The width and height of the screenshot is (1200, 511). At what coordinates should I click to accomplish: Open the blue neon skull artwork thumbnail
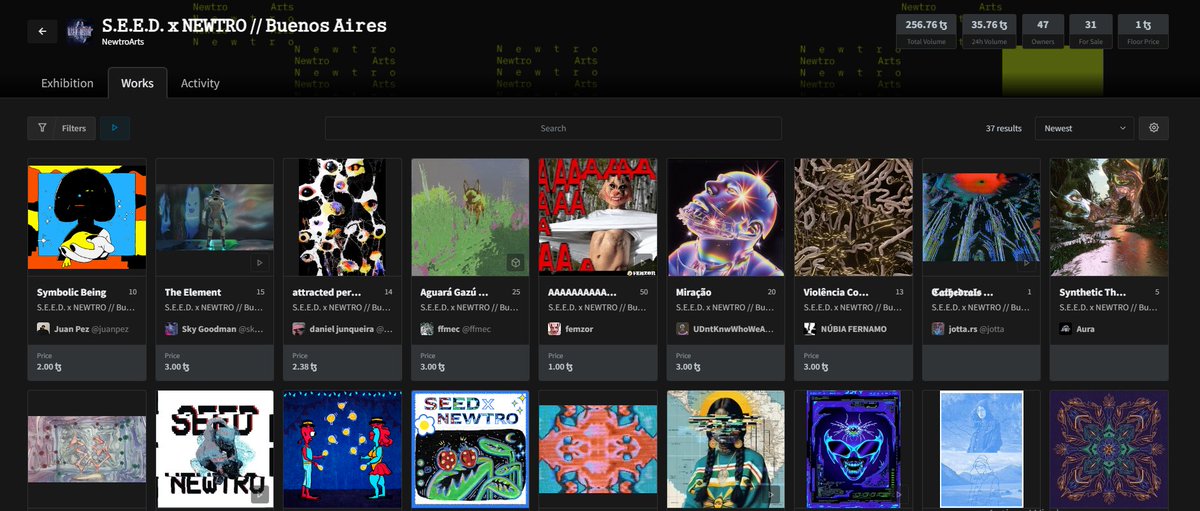pos(855,449)
